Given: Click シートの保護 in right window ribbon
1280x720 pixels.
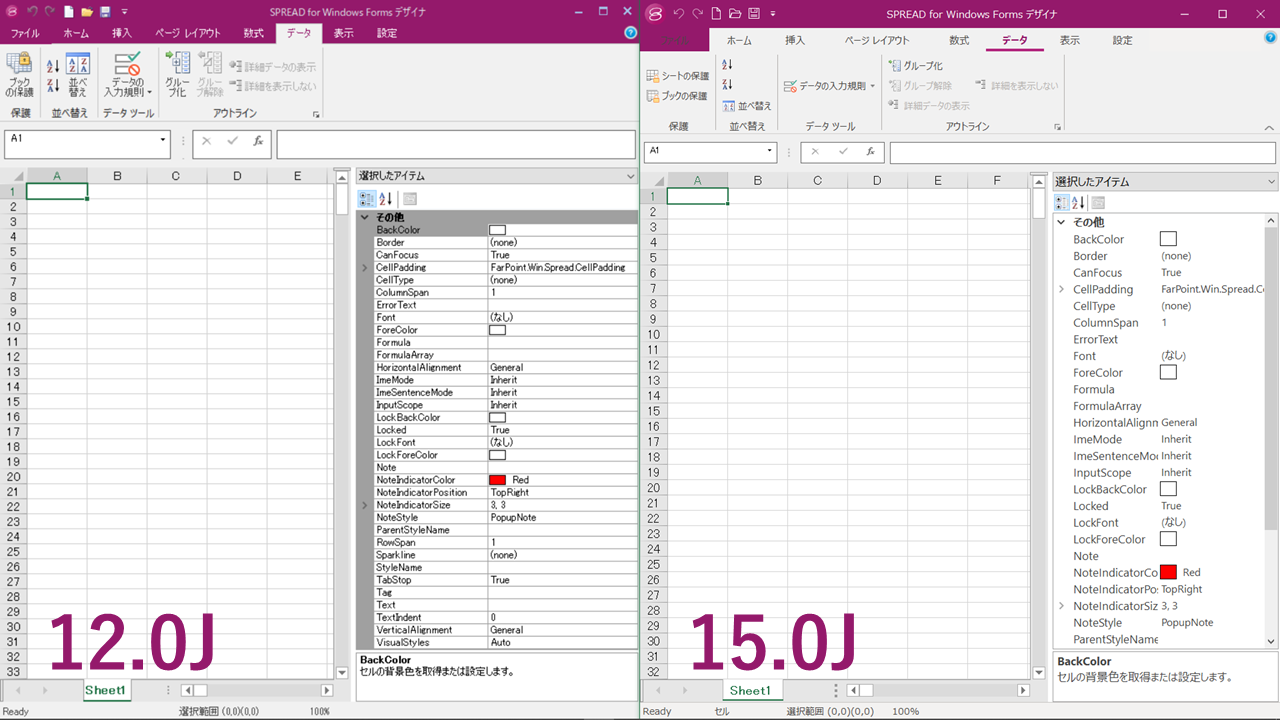Looking at the screenshot, I should (677, 76).
